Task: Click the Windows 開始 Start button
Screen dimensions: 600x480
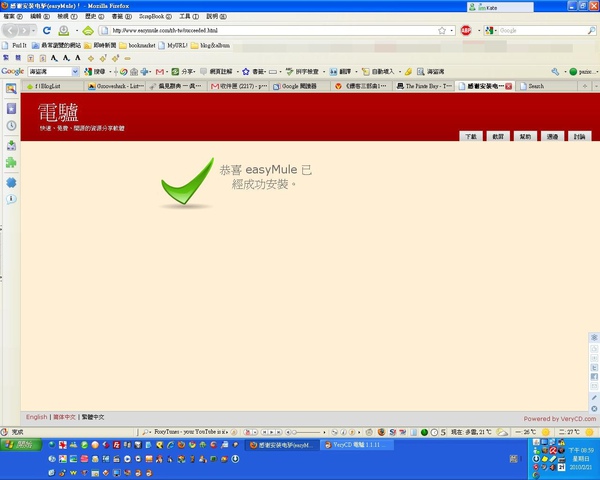Action: [x=21, y=444]
